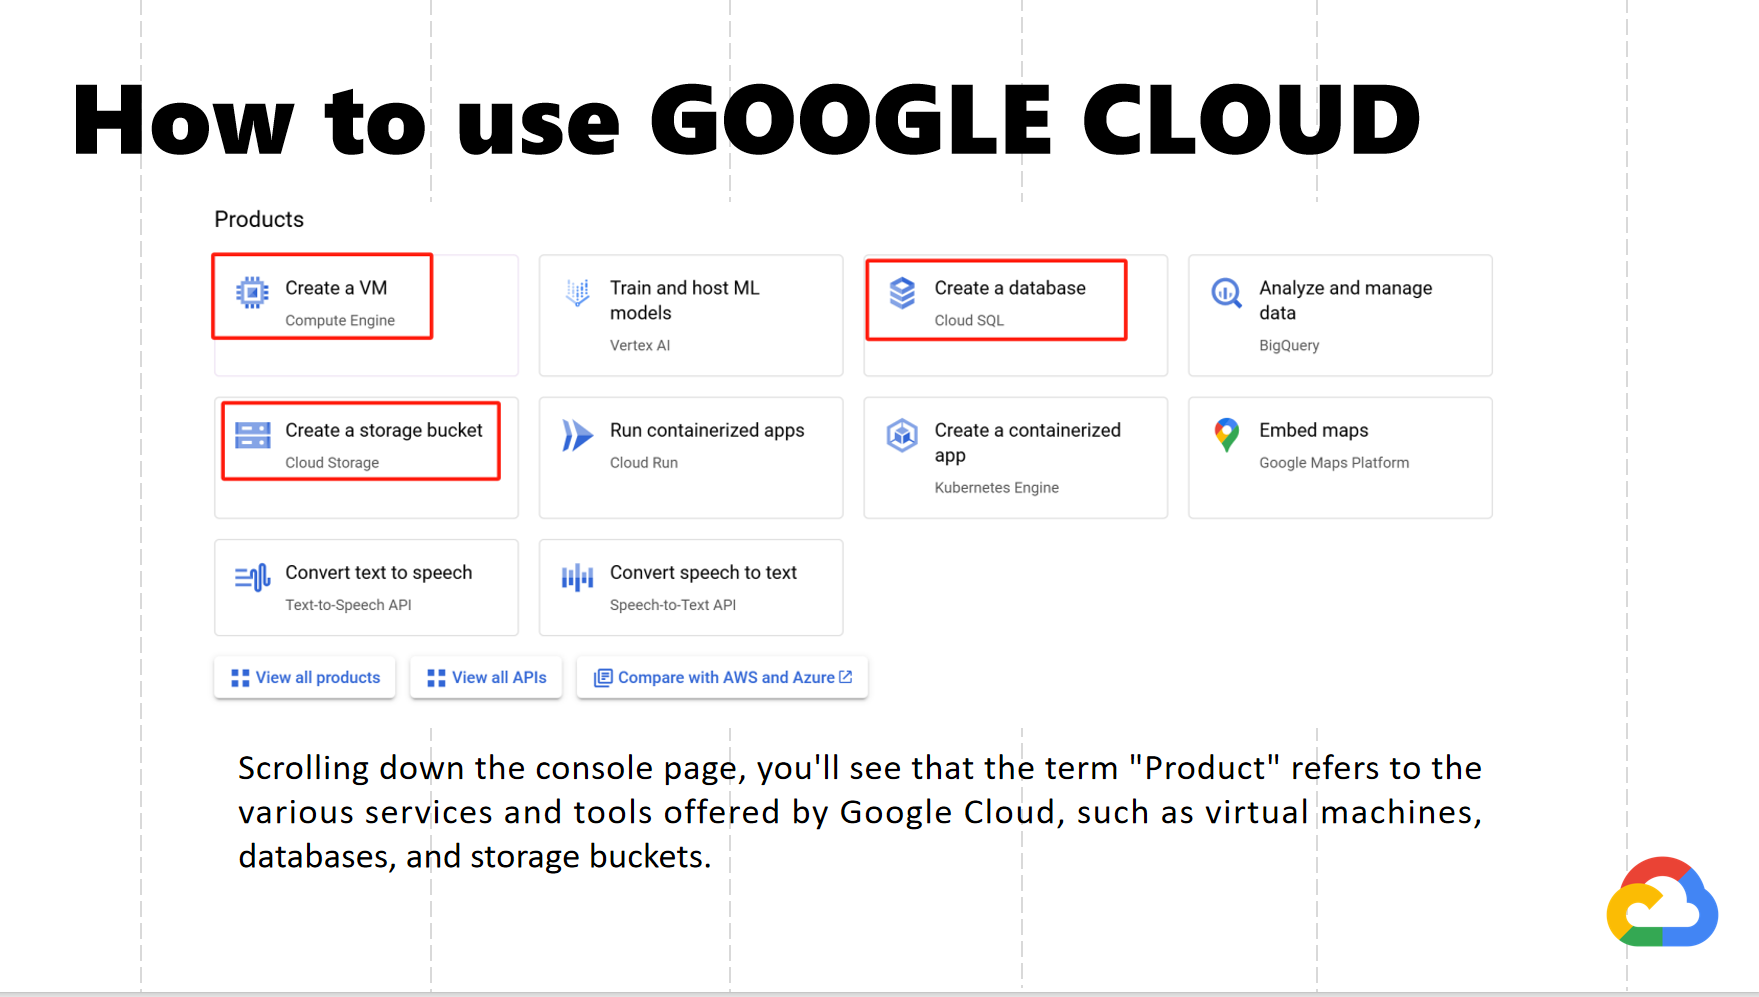Open the Analyze and manage data card
The image size is (1759, 997).
tap(1339, 315)
